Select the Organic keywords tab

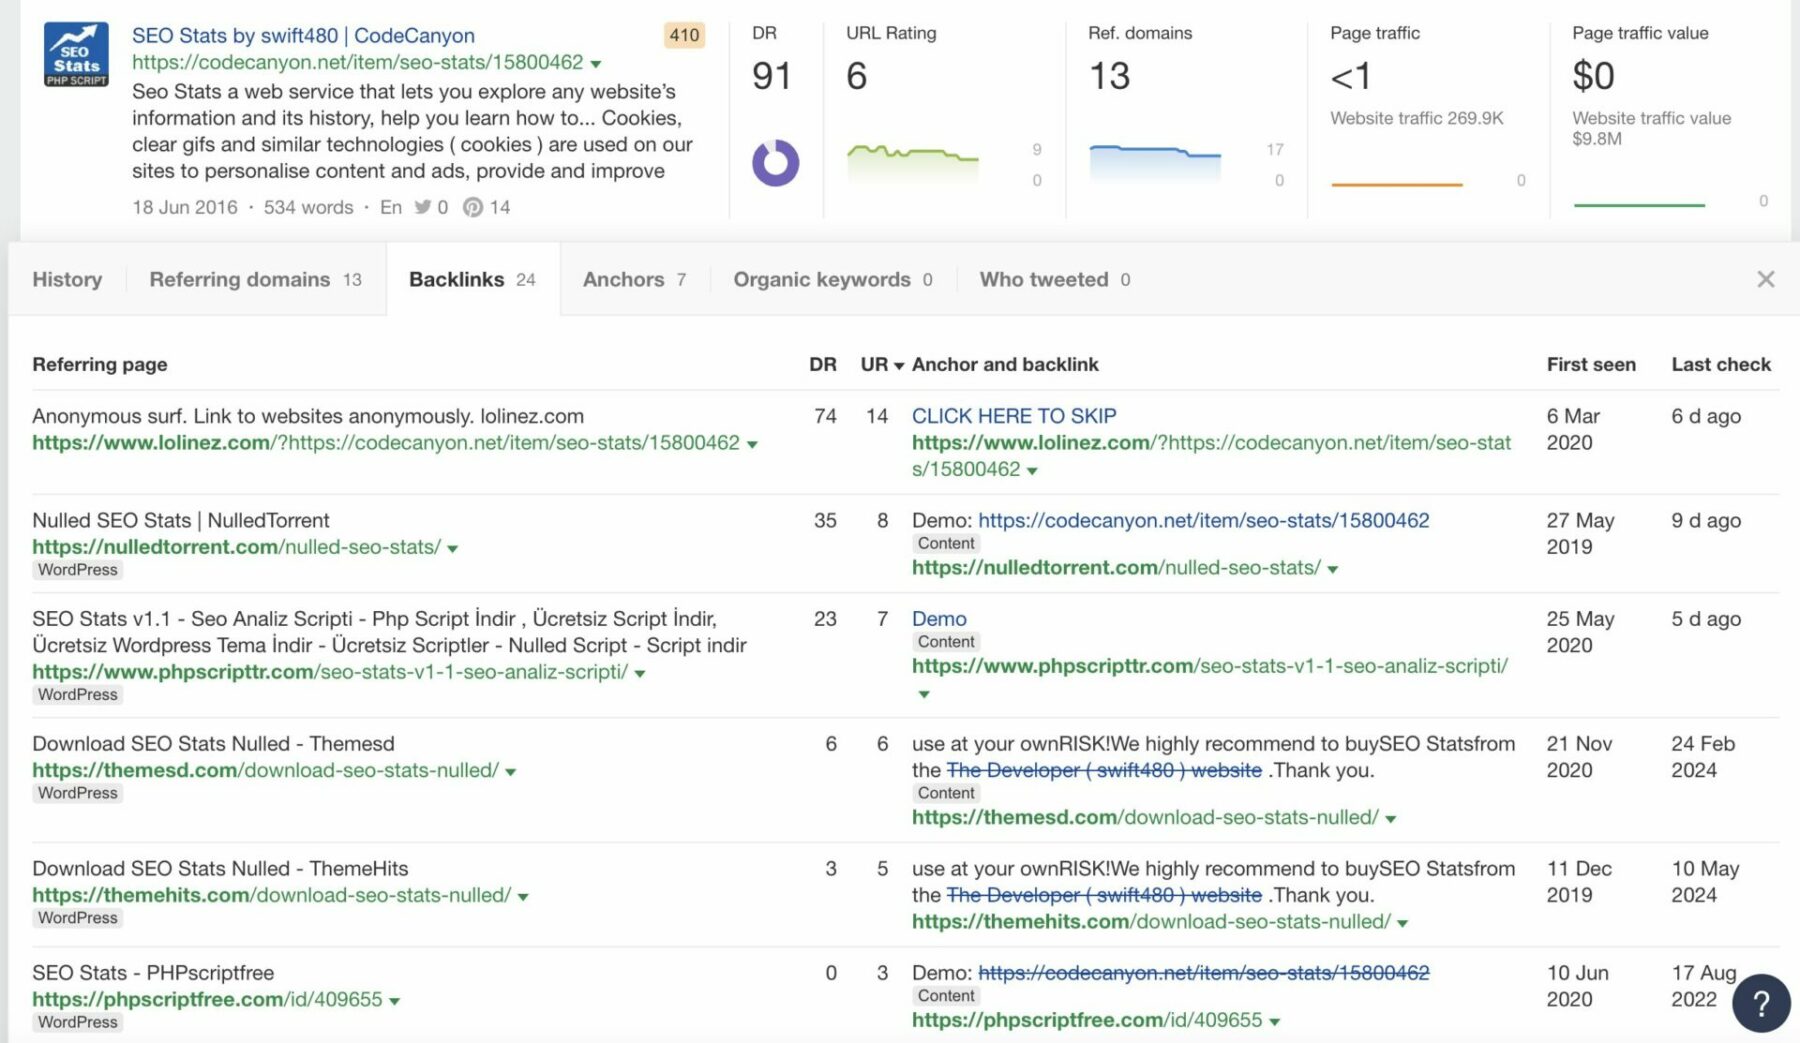click(832, 280)
